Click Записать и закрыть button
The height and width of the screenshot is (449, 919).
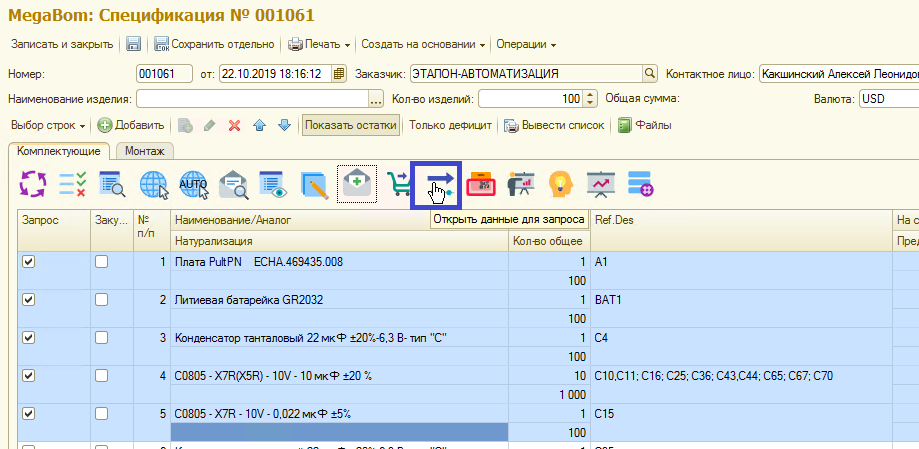point(61,44)
